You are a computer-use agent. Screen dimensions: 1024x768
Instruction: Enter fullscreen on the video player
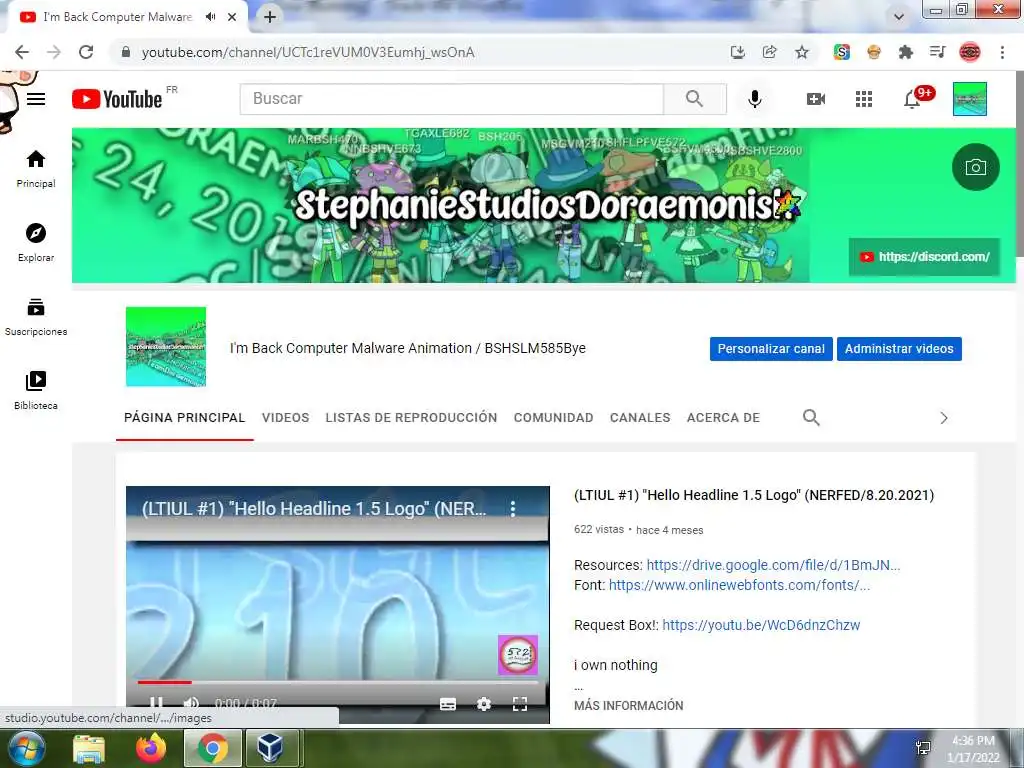(x=520, y=704)
